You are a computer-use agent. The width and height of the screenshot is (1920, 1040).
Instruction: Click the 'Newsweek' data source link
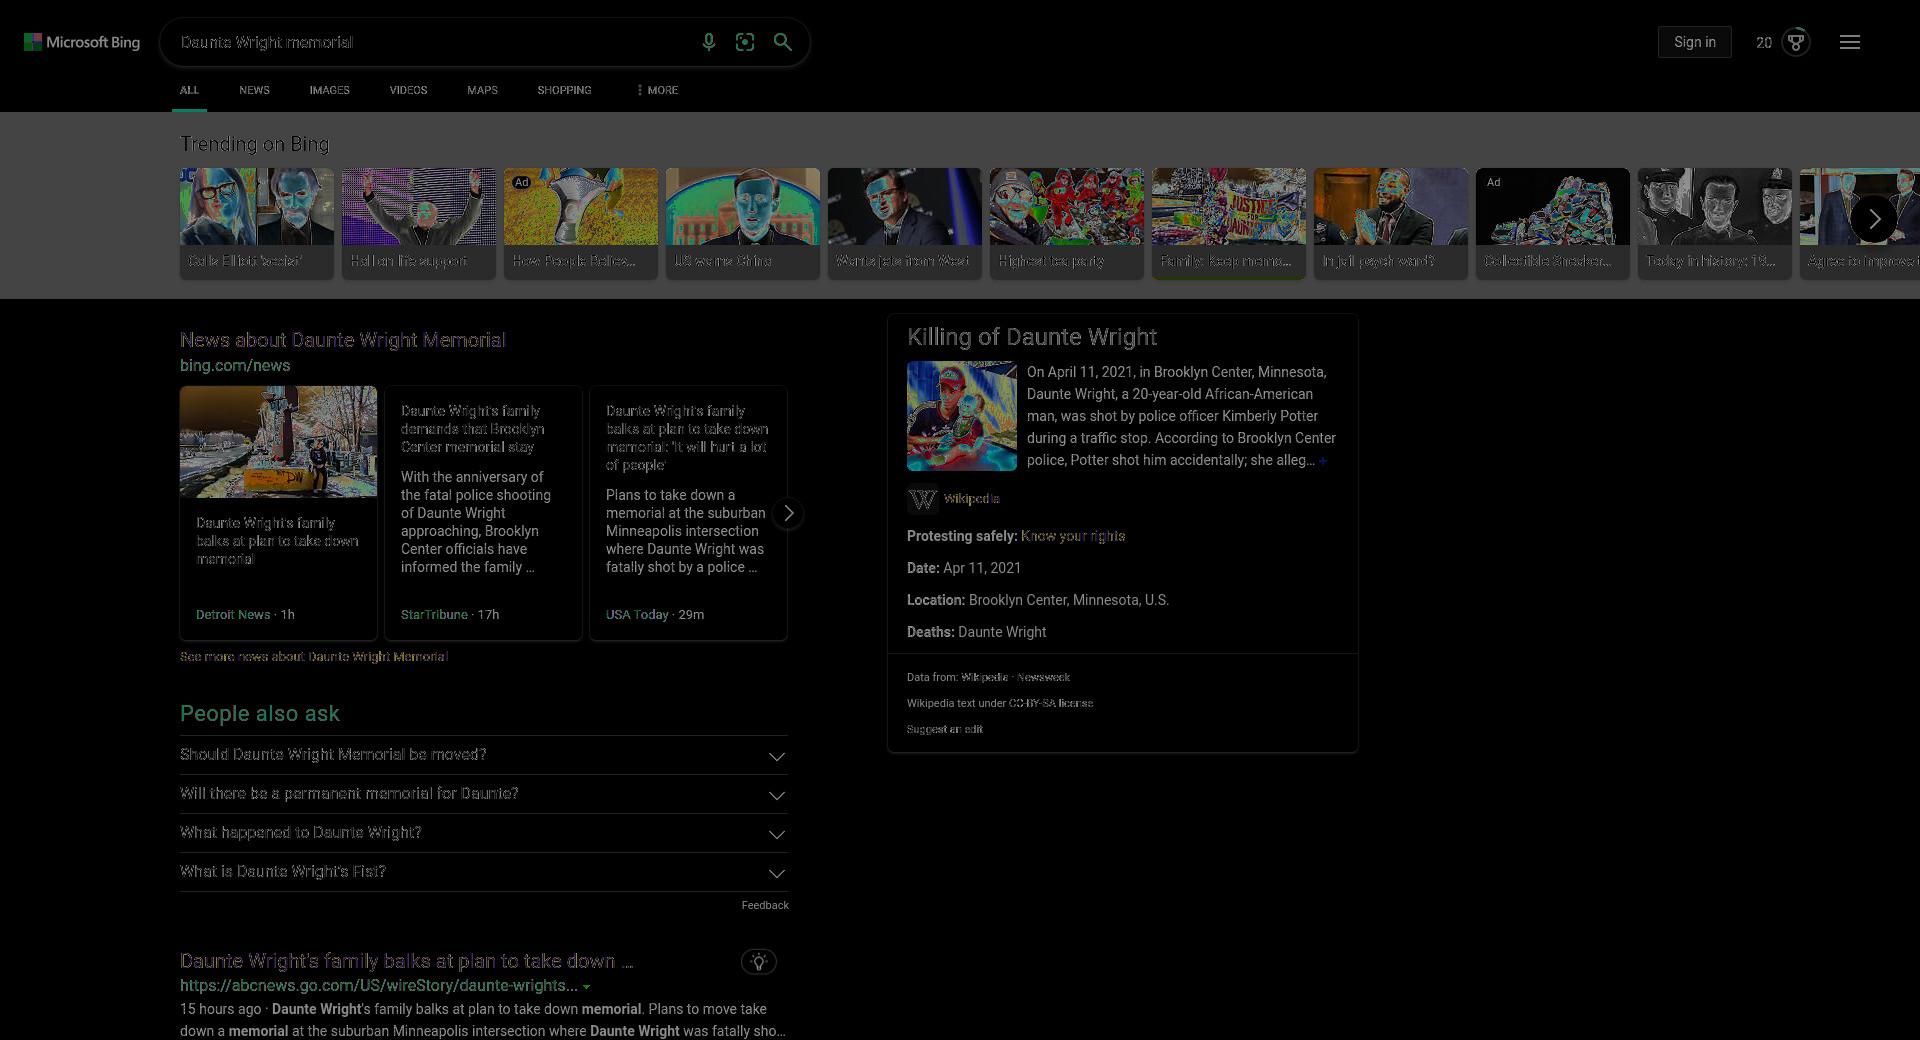[x=1043, y=677]
